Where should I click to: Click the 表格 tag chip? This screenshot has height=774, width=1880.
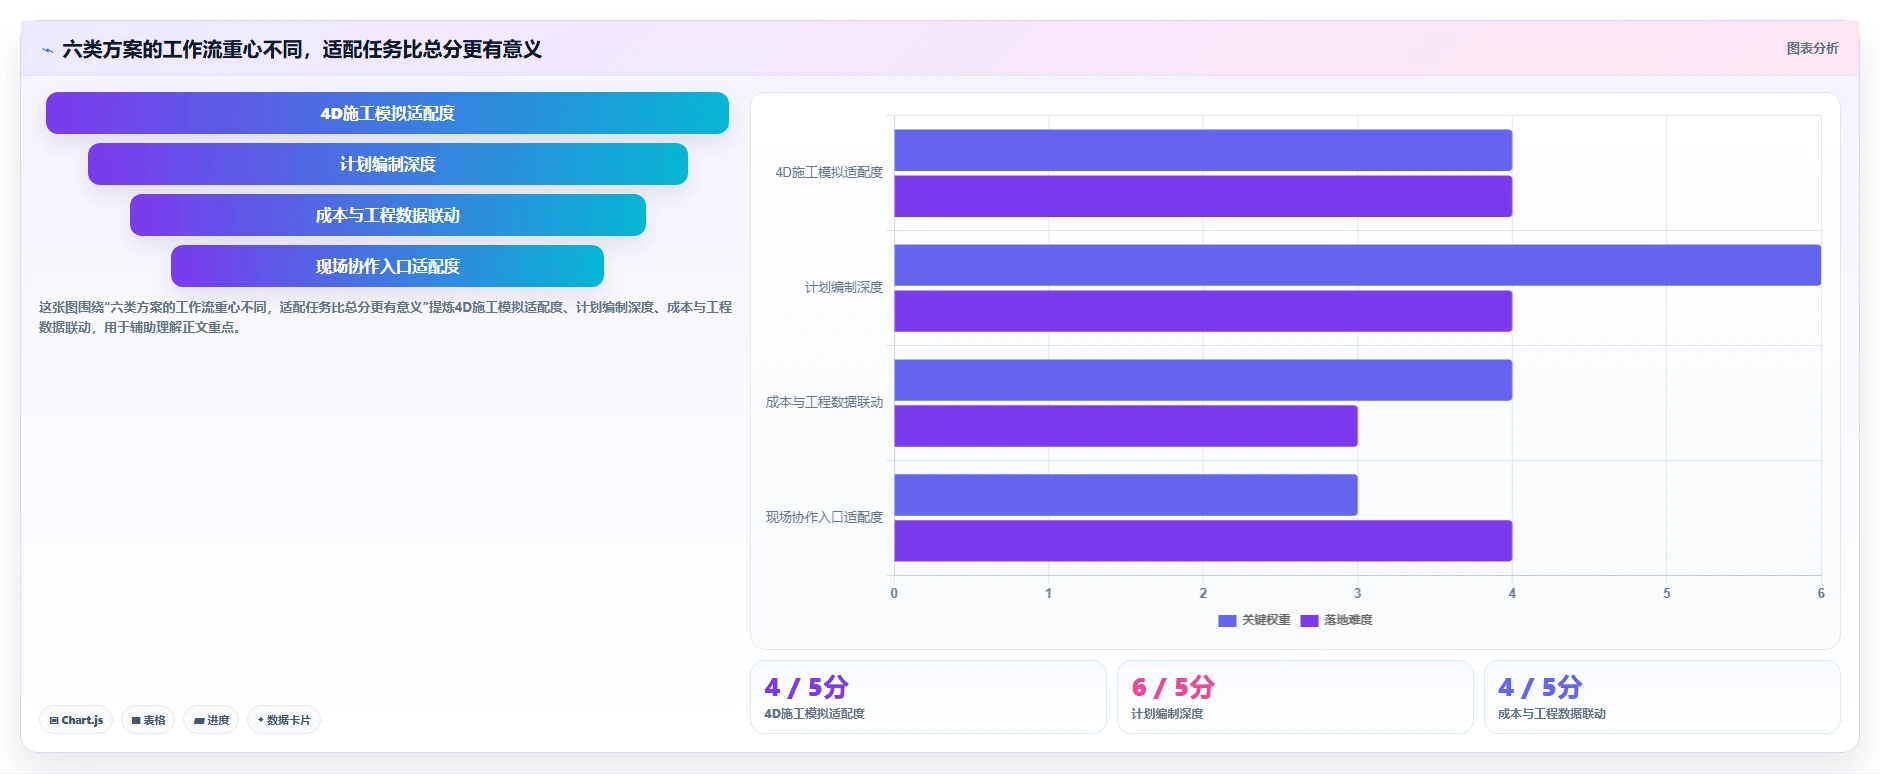148,720
